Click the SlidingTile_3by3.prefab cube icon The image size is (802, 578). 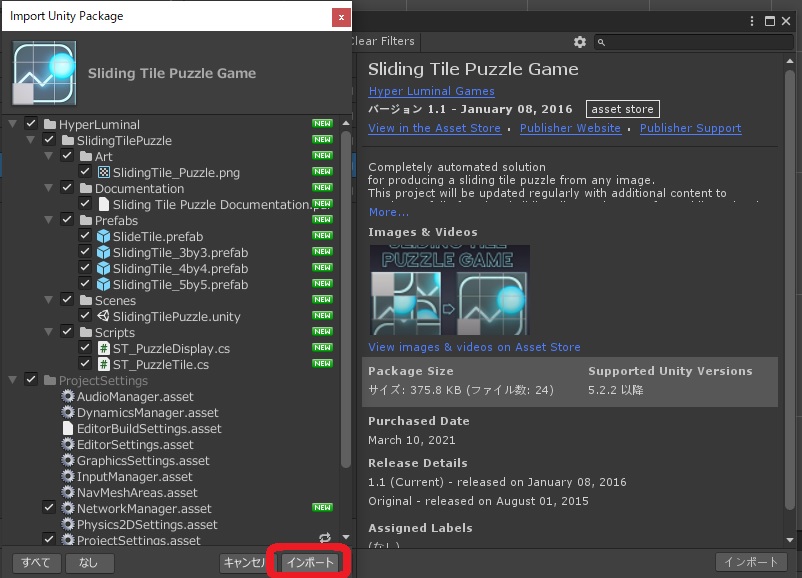coord(103,252)
